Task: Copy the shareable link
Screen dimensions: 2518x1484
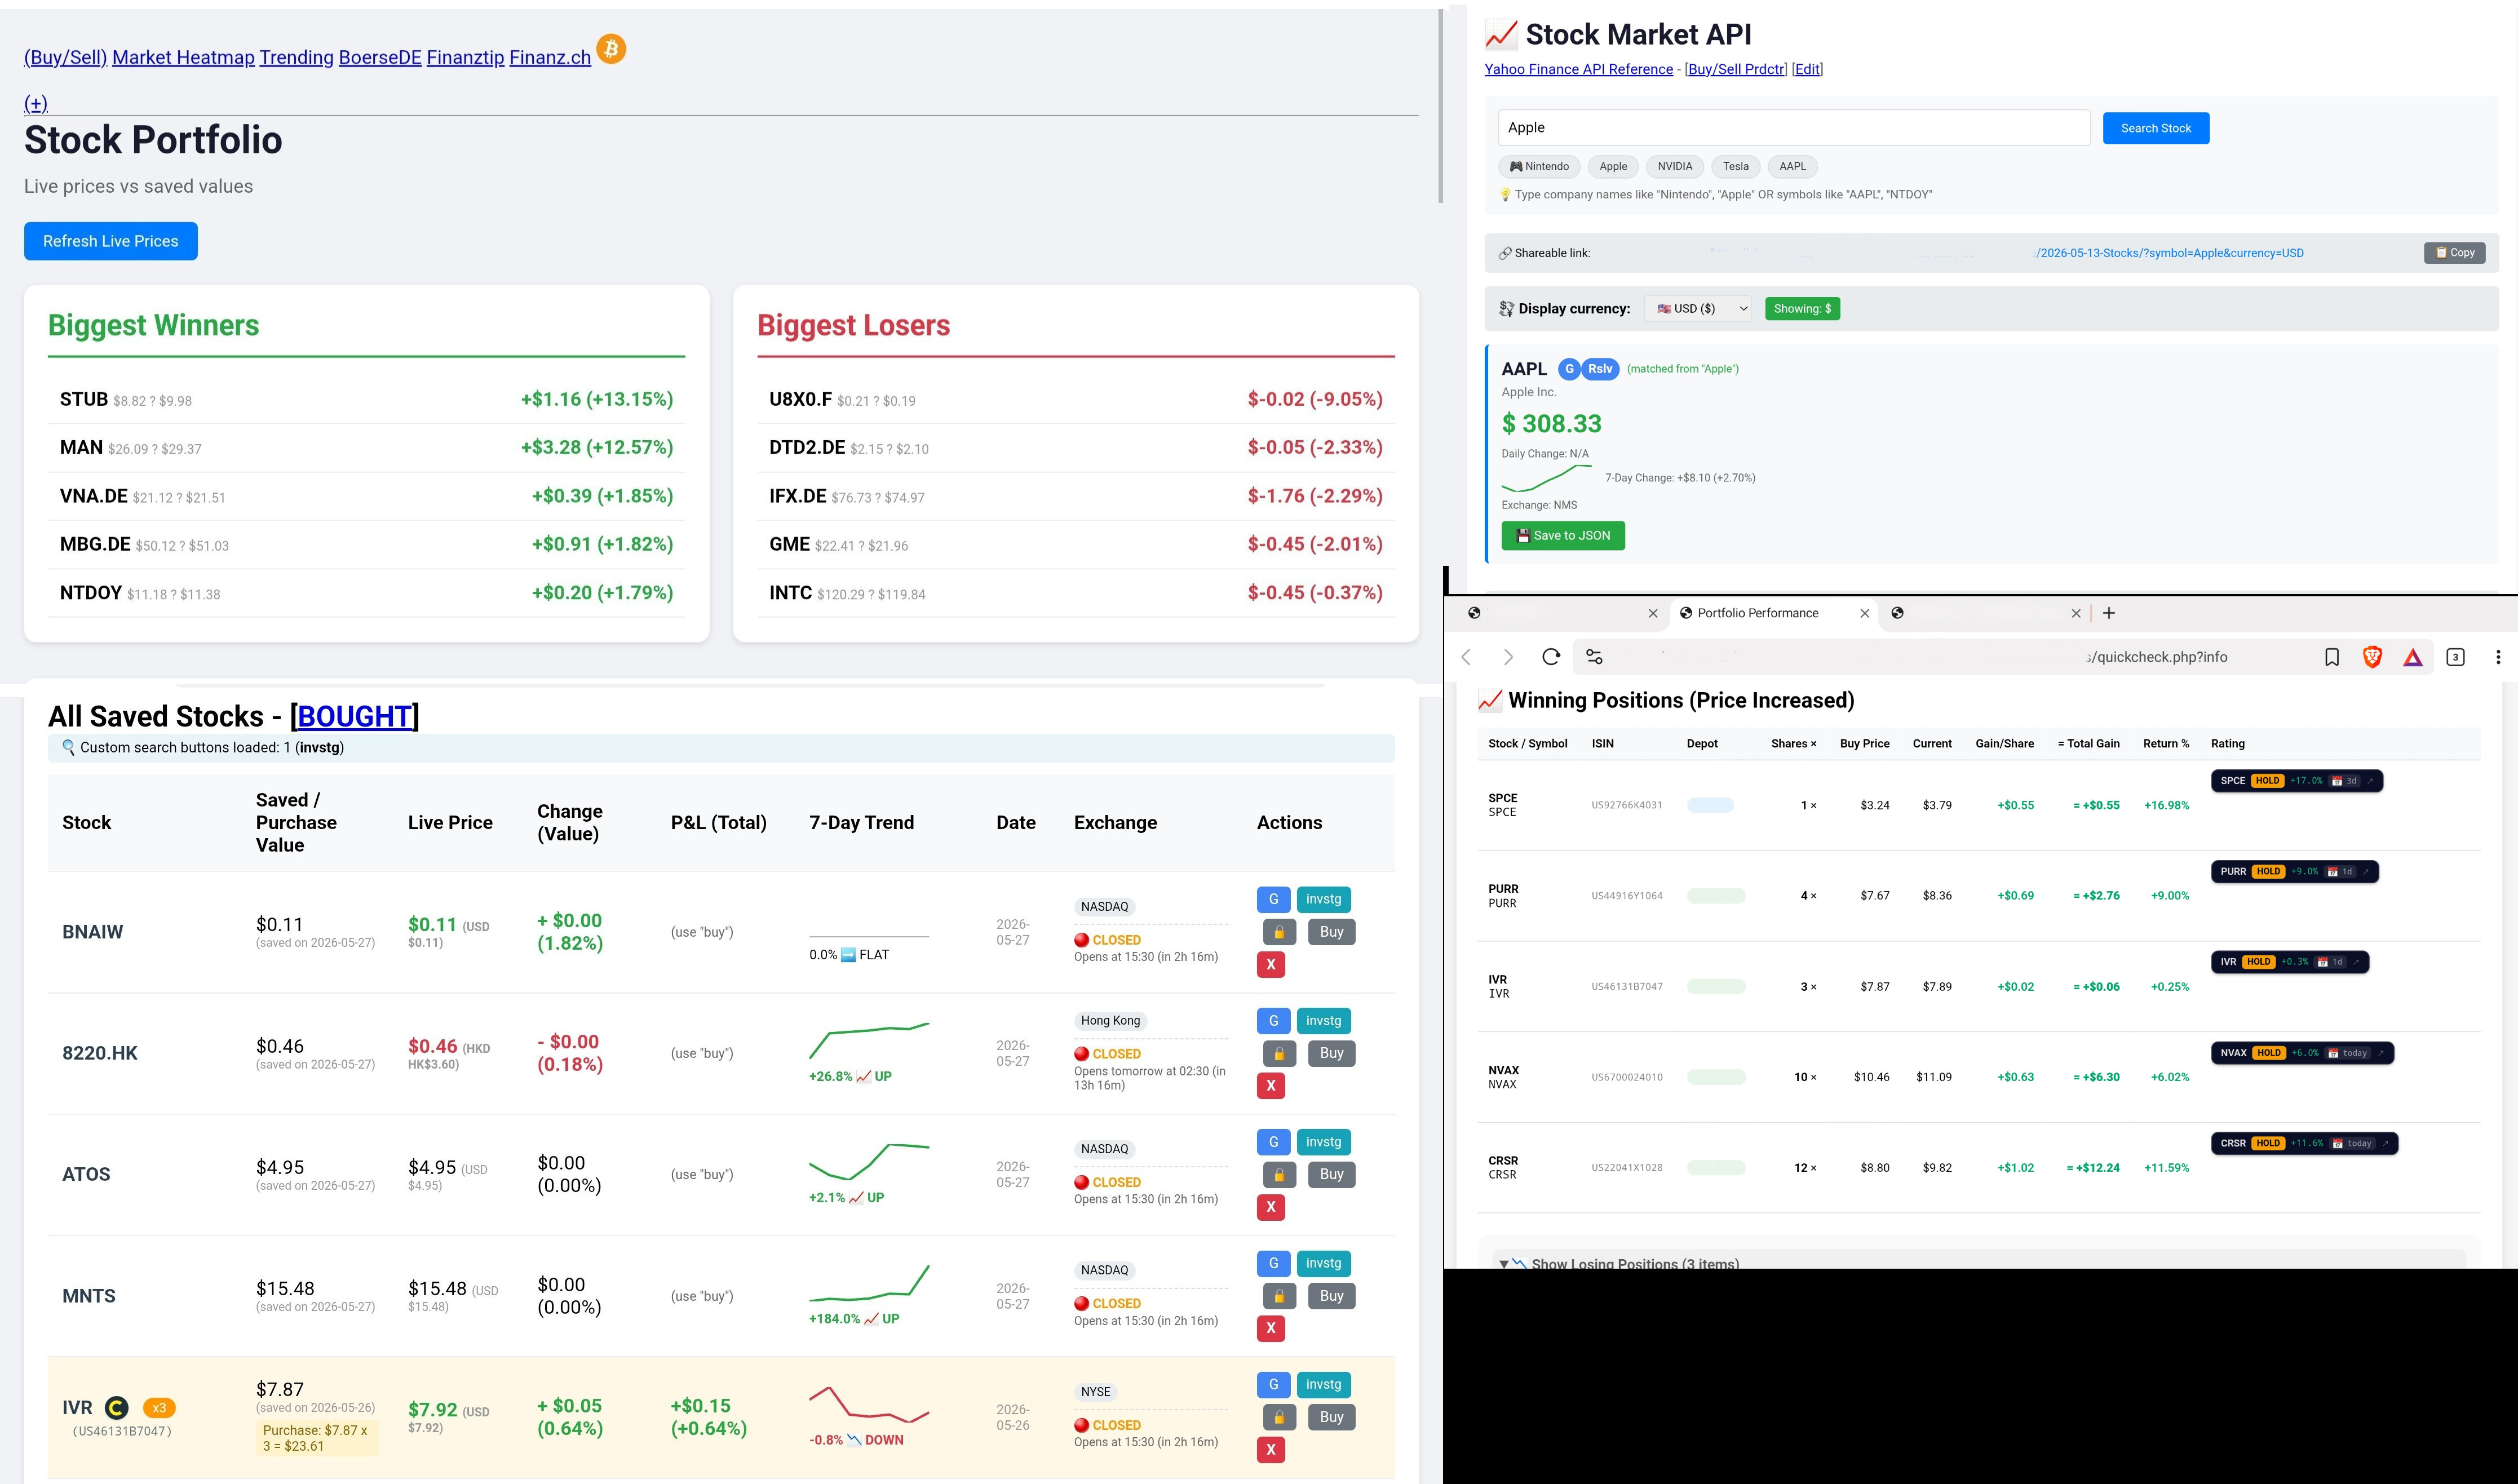Action: pos(2454,253)
